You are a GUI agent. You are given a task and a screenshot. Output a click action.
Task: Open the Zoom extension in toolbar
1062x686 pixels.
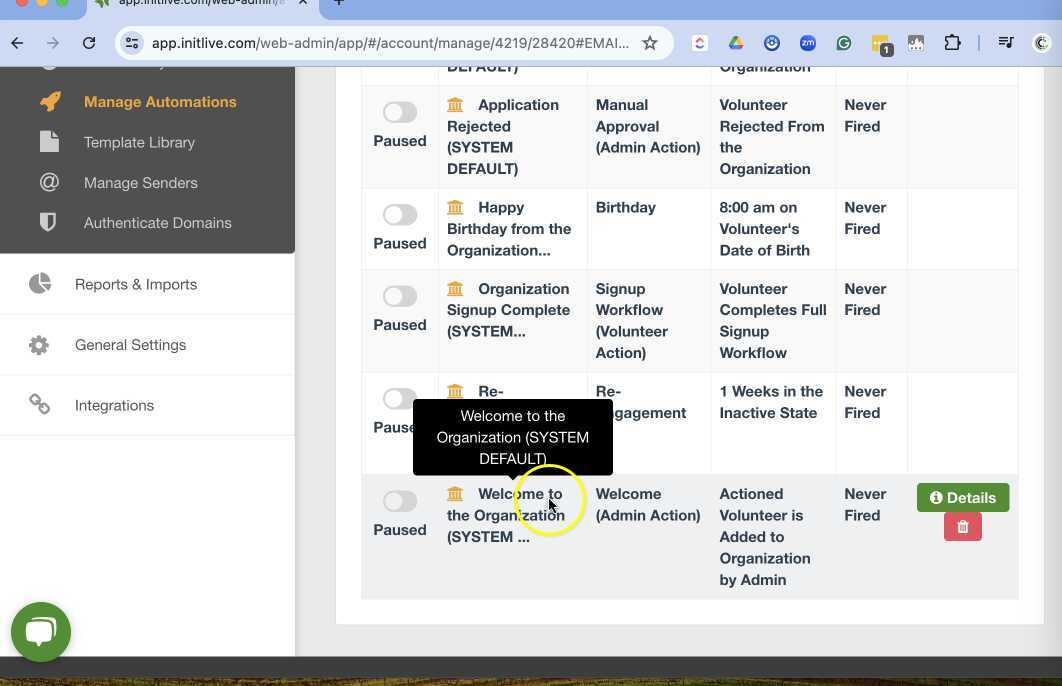coord(807,43)
